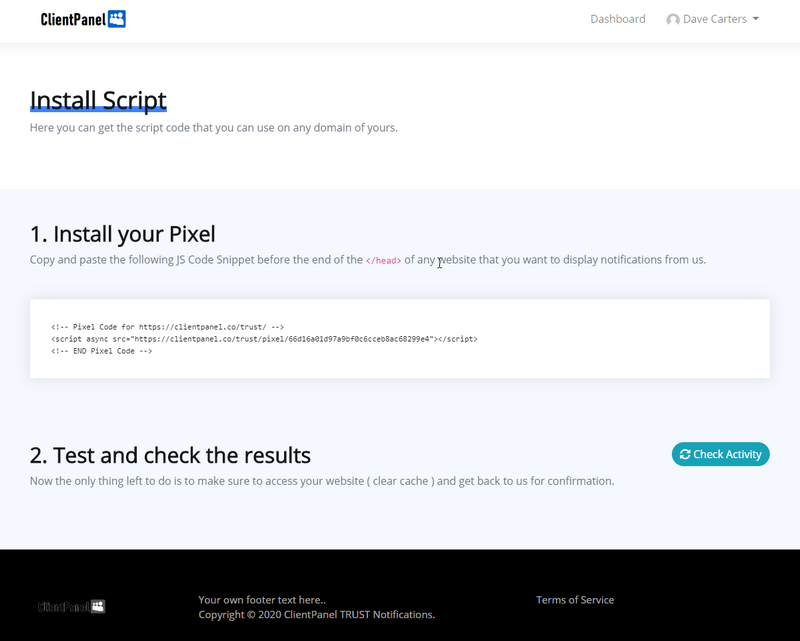Click the 'Here you can get the script code' subtitle

coord(213,128)
